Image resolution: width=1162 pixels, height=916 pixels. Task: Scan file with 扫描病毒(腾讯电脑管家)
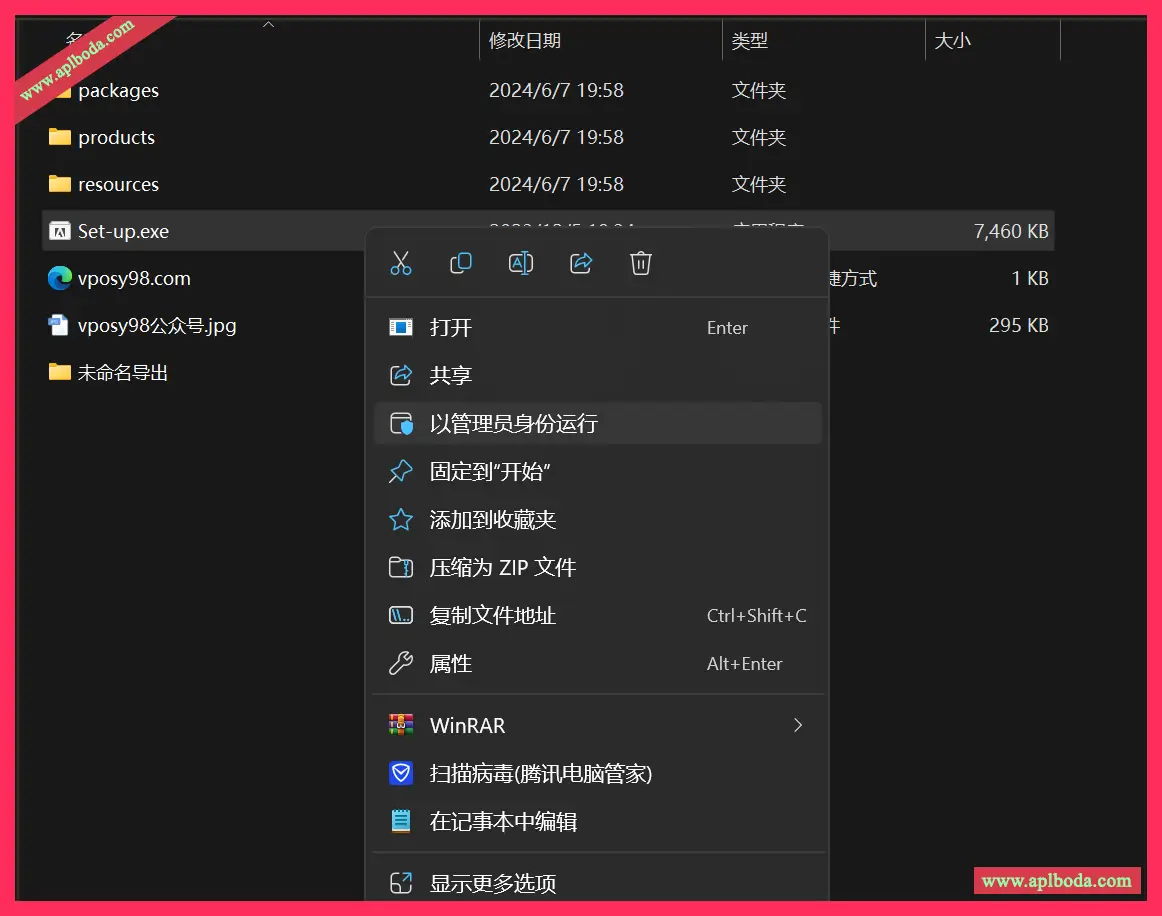click(x=540, y=774)
